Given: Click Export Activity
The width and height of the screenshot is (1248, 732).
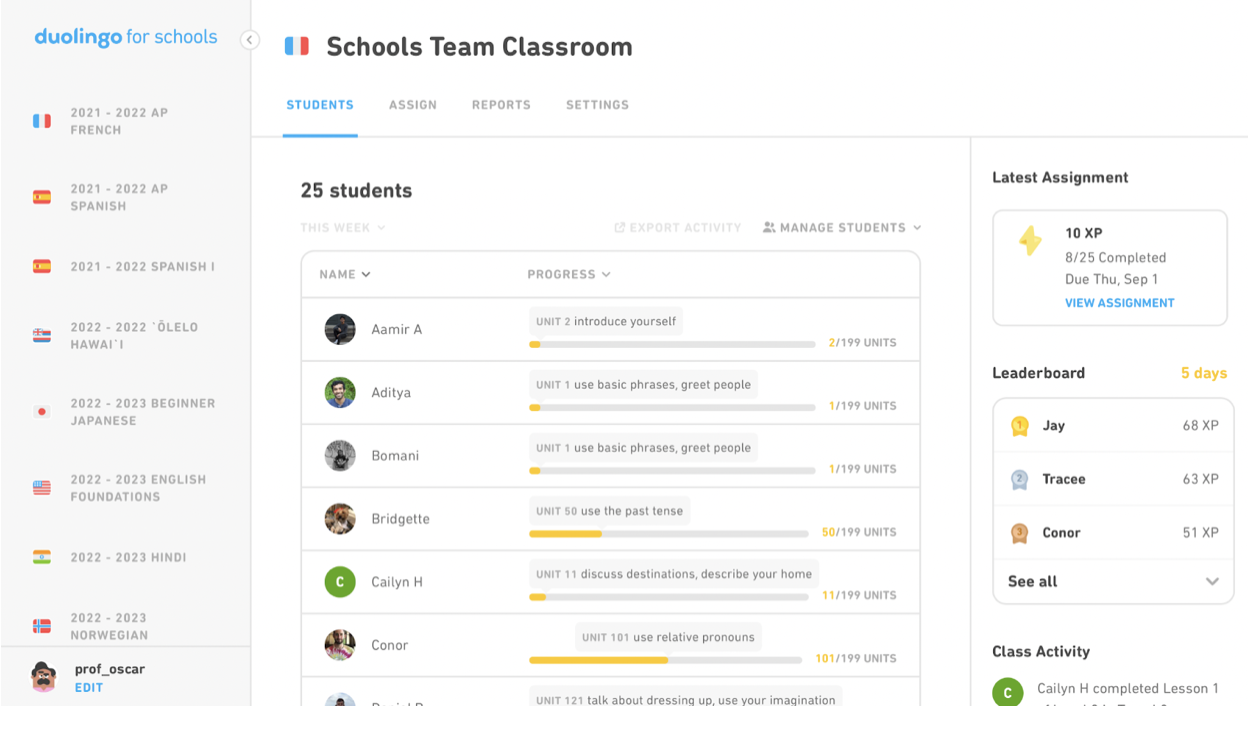Looking at the screenshot, I should pos(678,228).
